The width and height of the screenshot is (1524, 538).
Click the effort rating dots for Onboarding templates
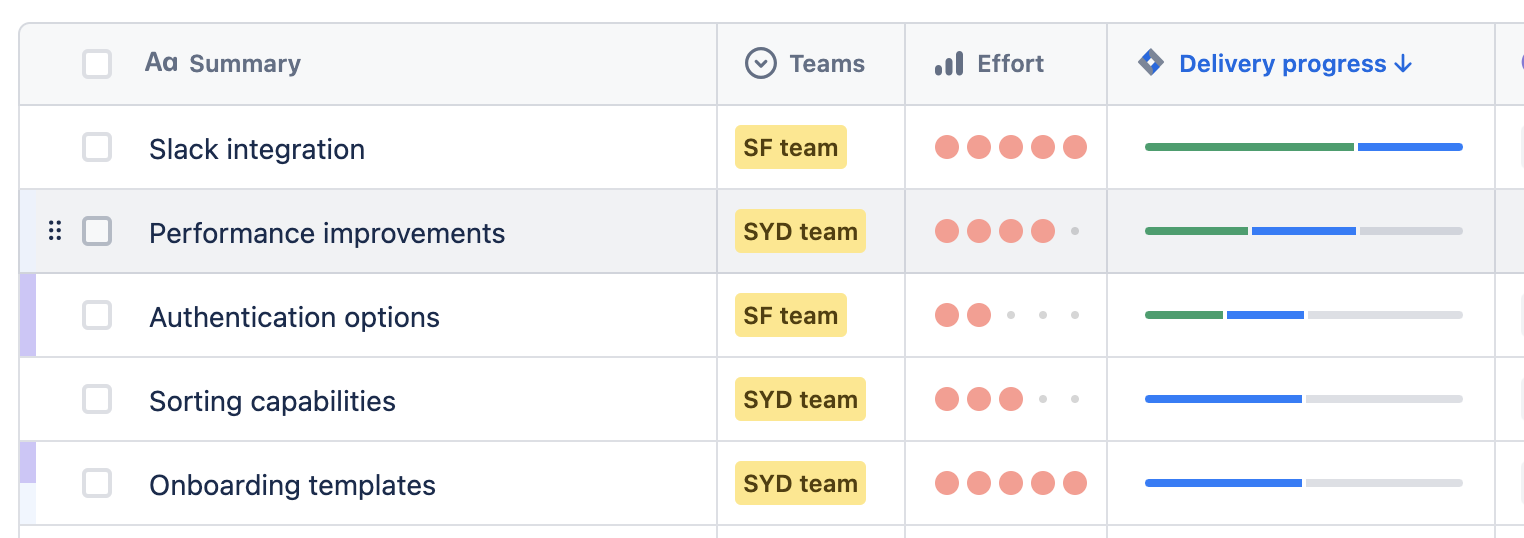(1011, 483)
